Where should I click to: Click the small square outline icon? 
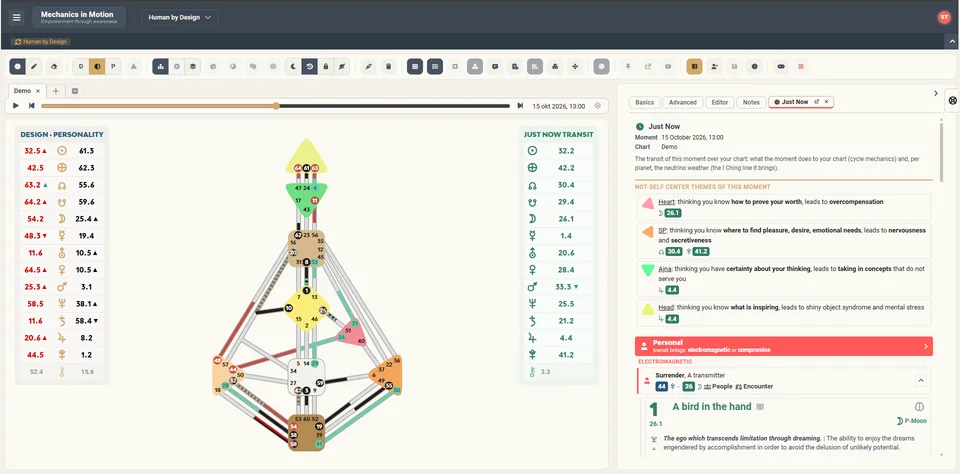pos(455,66)
